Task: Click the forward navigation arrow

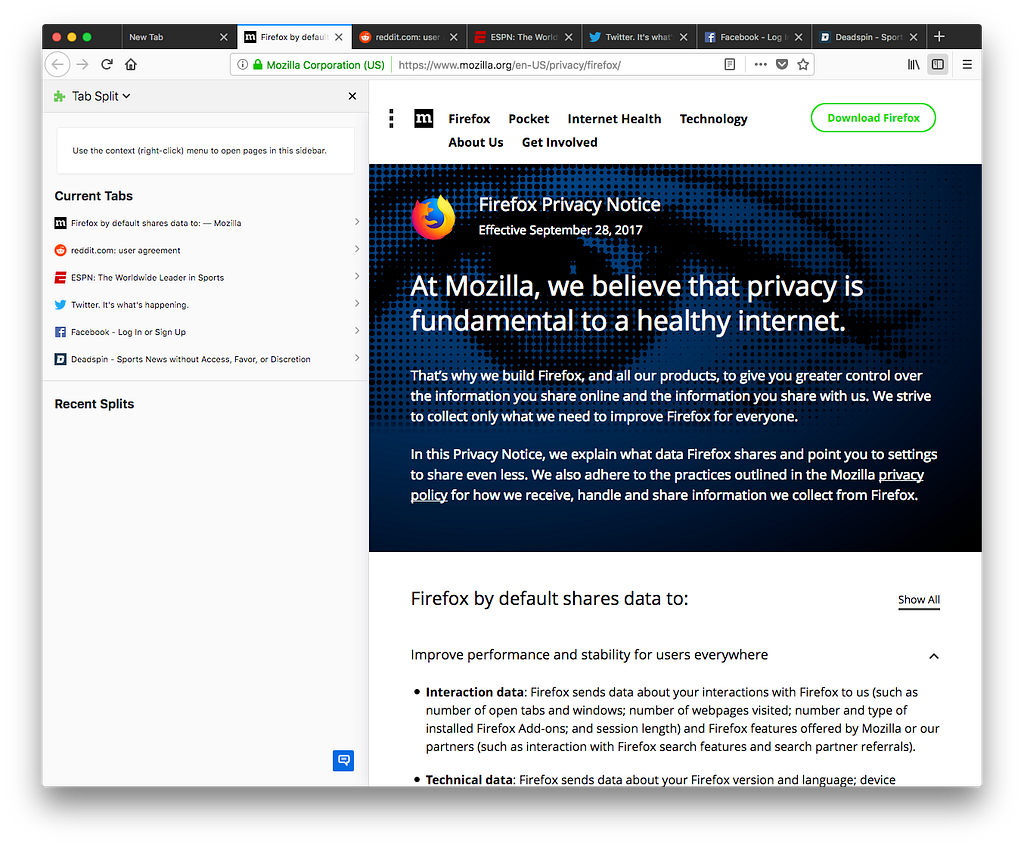Action: coord(82,65)
